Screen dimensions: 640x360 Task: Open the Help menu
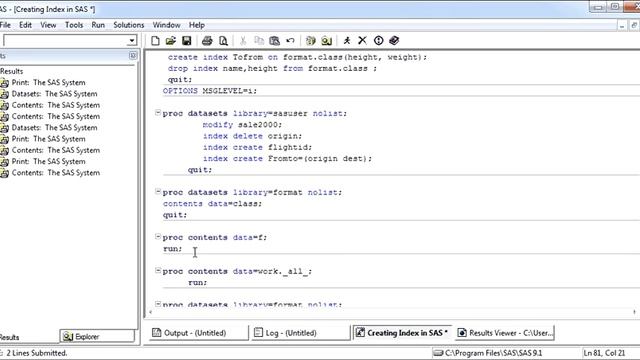(196, 25)
